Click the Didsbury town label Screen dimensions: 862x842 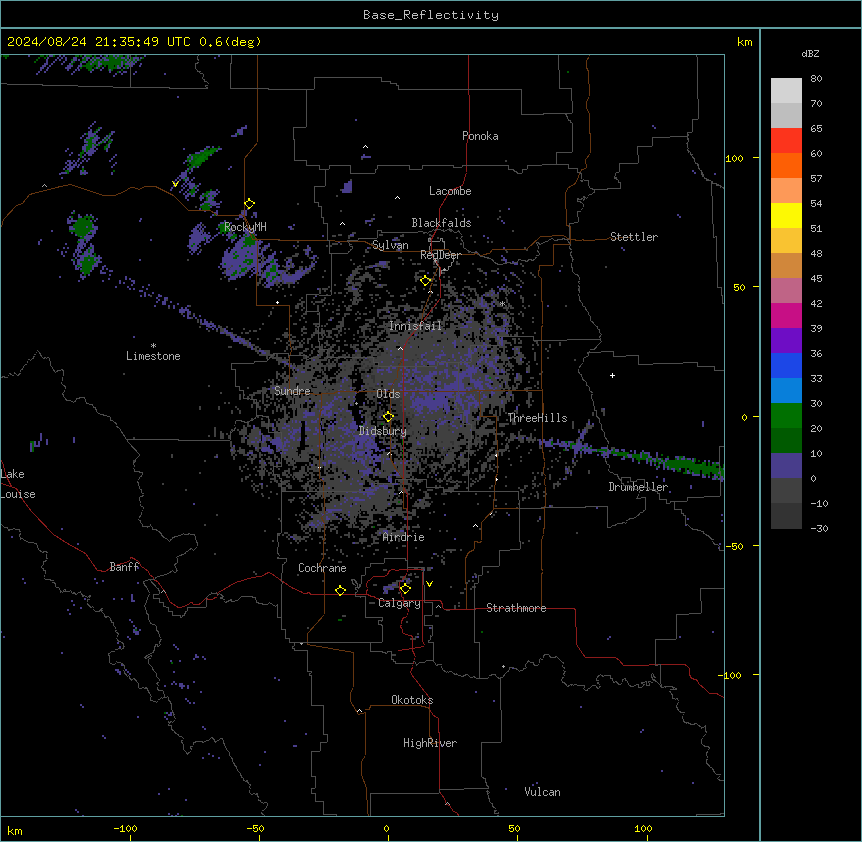(x=383, y=431)
